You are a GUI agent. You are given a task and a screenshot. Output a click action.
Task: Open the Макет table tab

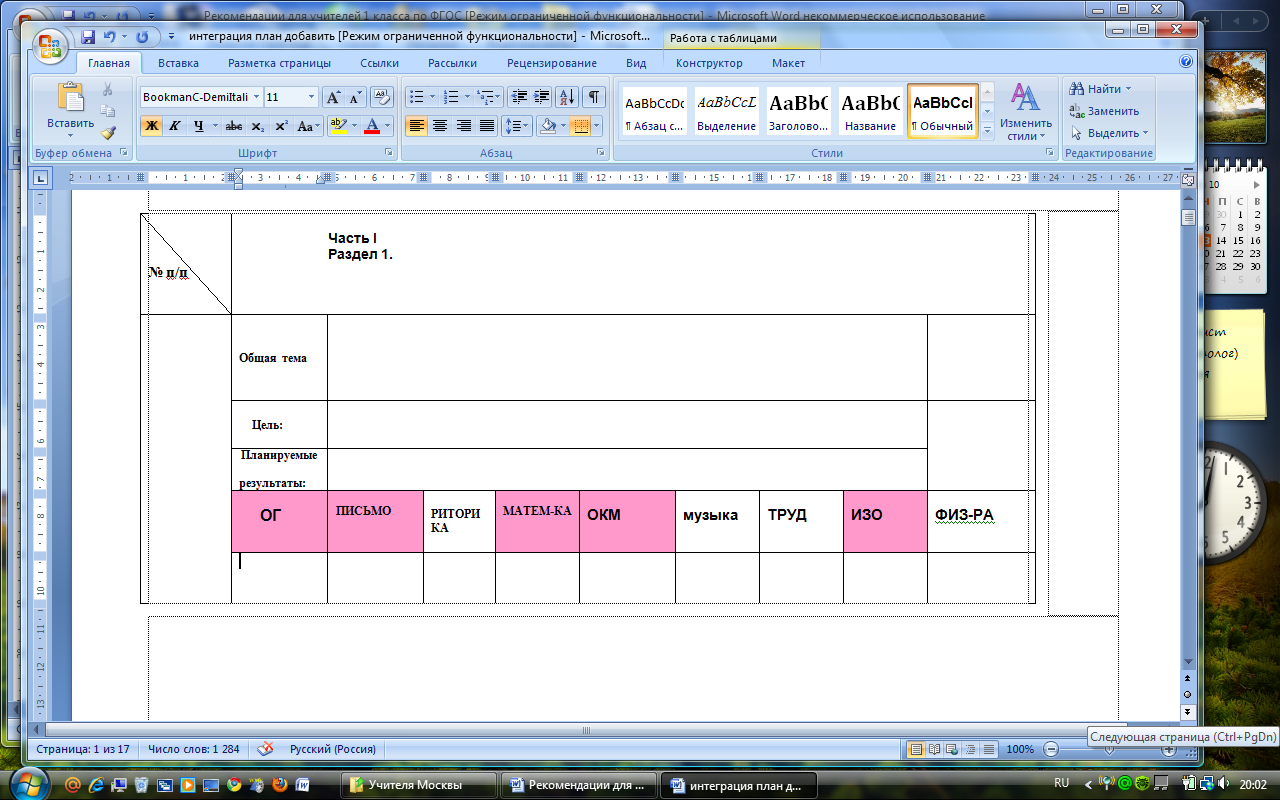(x=788, y=63)
